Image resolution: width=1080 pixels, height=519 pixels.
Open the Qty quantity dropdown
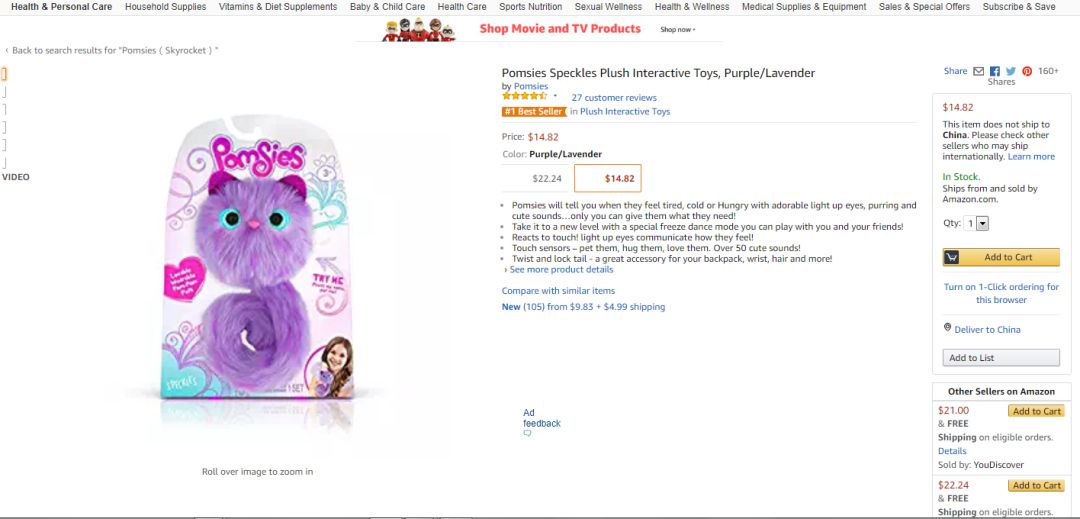click(982, 224)
